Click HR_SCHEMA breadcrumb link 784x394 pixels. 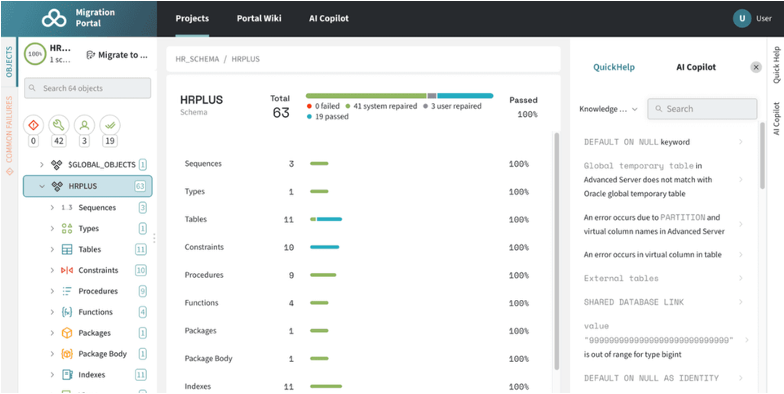[197, 59]
